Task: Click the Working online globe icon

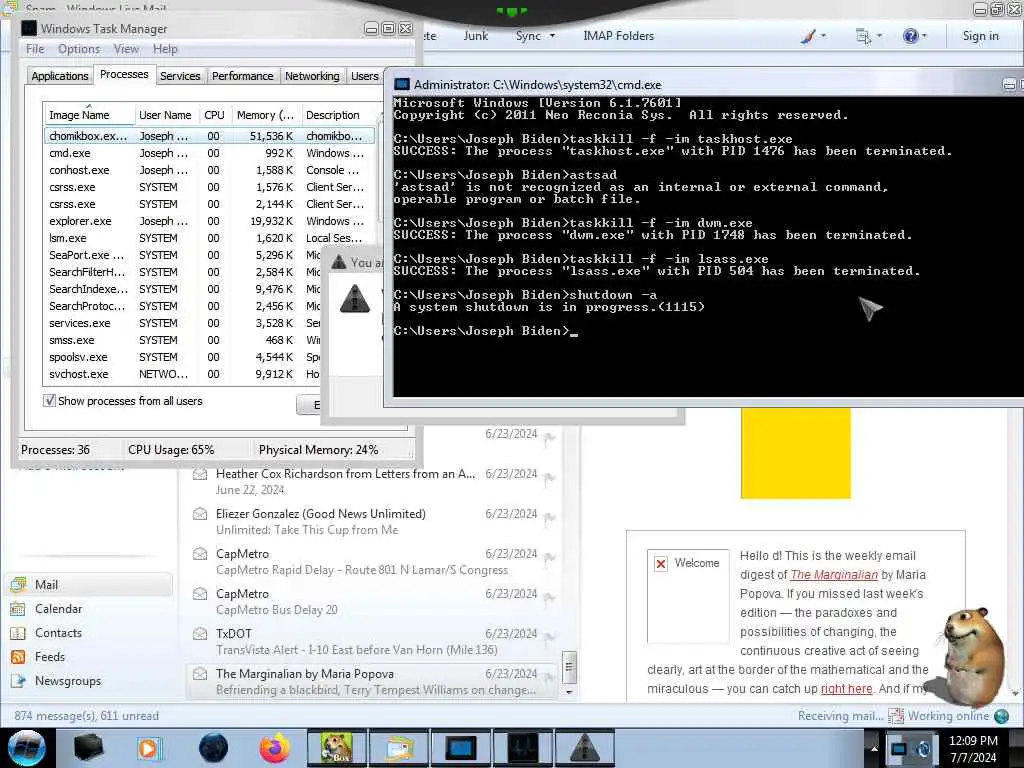Action: [1001, 716]
